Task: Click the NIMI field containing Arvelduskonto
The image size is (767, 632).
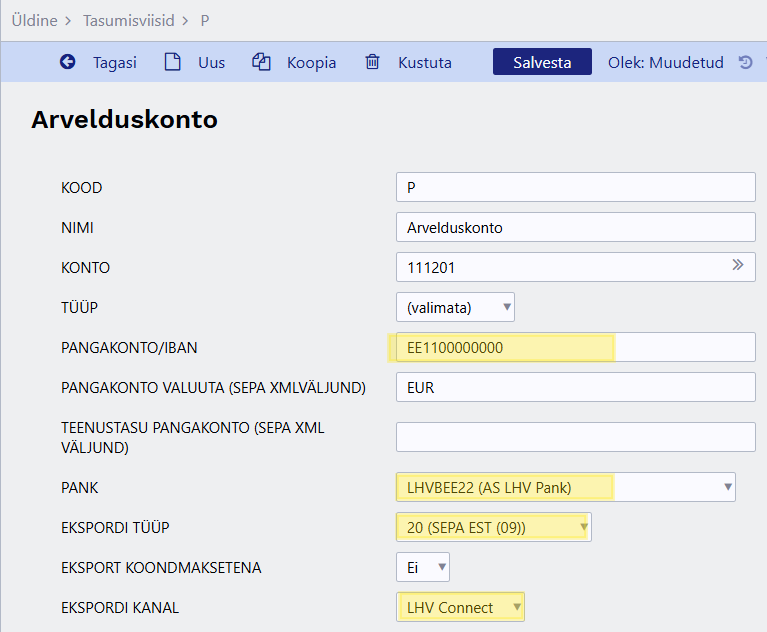Action: (x=575, y=227)
